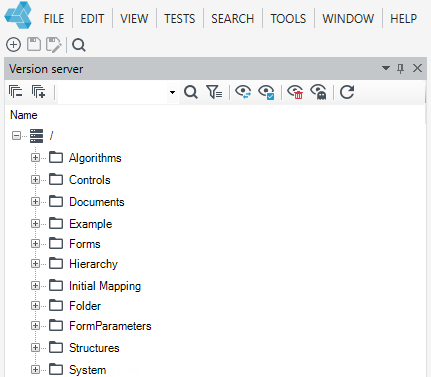Expand all tree nodes icon
Image resolution: width=431 pixels, height=377 pixels.
click(x=38, y=92)
